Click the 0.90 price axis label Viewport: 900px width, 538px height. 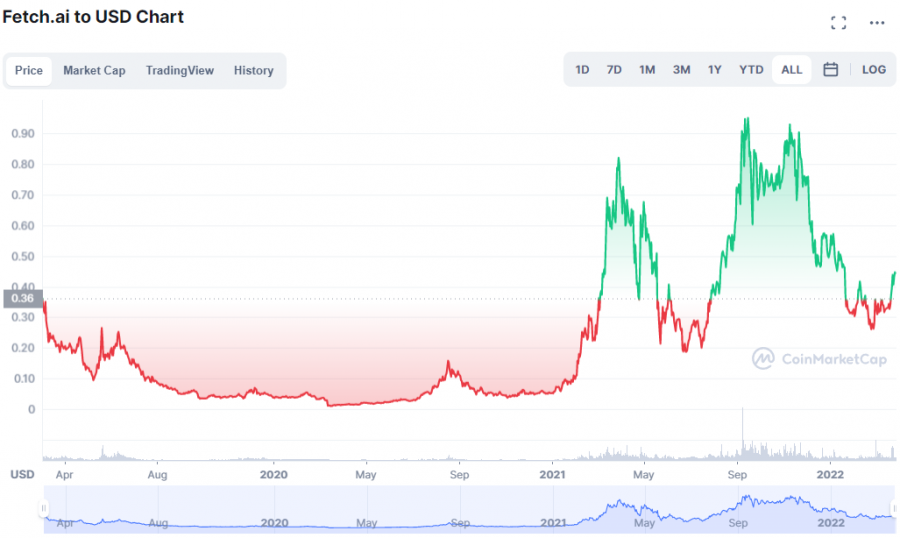(x=23, y=133)
